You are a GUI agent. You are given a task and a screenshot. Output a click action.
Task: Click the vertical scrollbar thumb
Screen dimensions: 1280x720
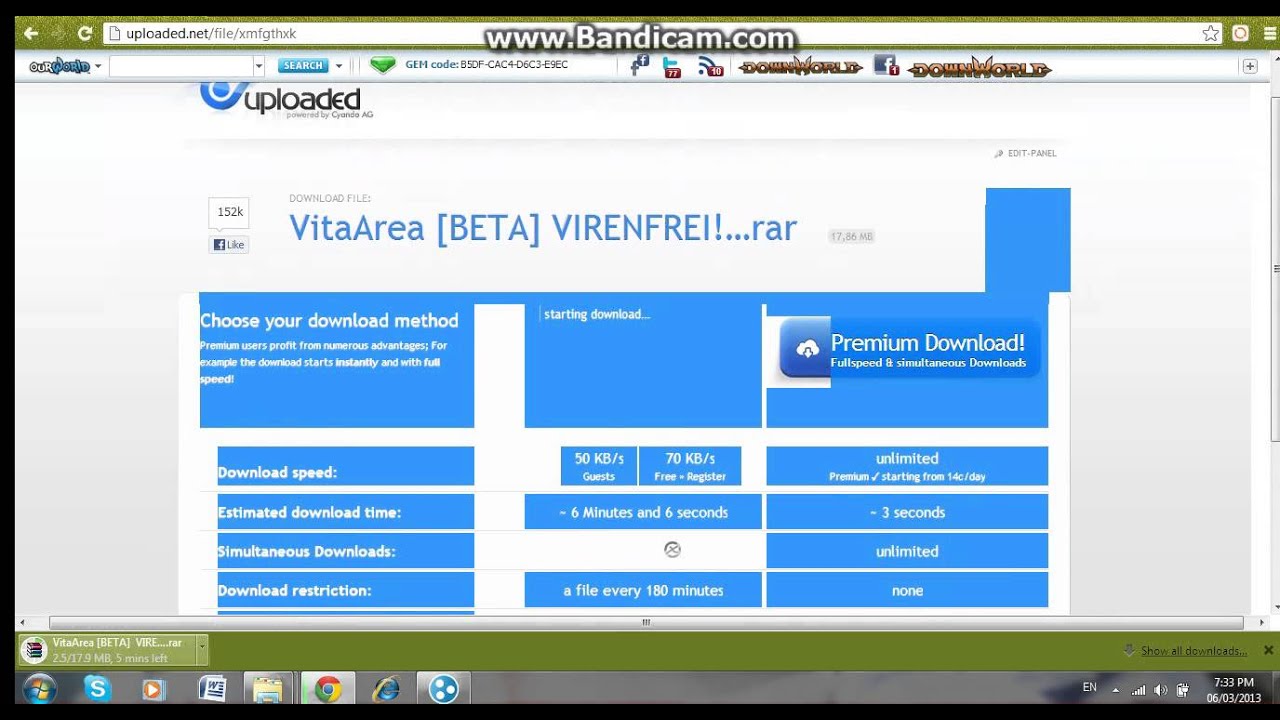pyautogui.click(x=1274, y=270)
